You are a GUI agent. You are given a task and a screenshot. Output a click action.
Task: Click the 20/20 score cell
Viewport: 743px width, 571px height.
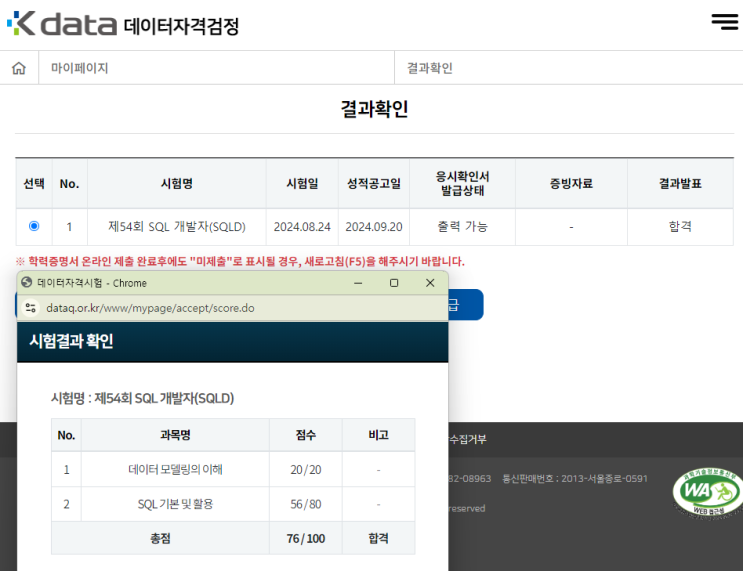(306, 470)
